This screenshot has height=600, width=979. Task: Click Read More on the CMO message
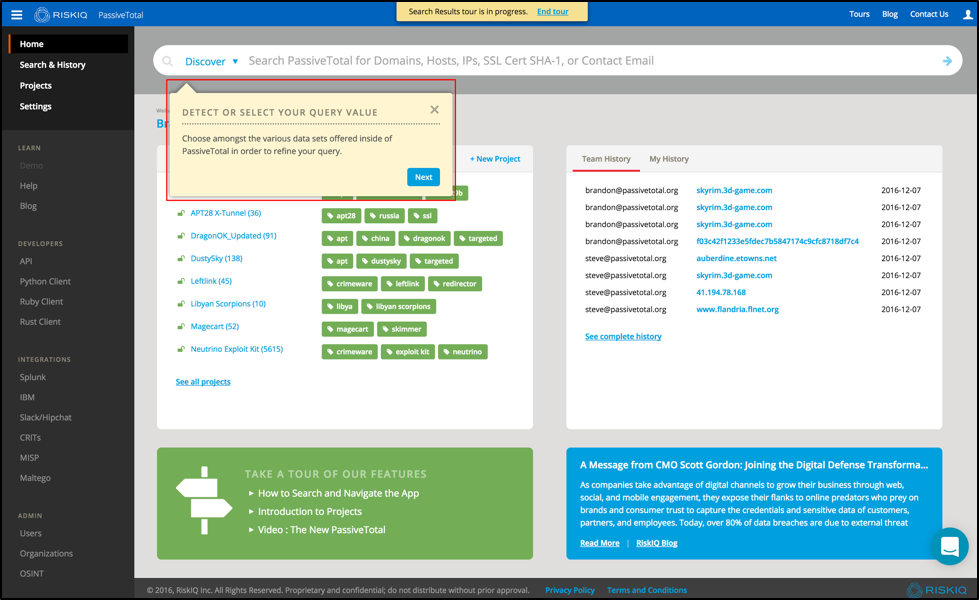click(599, 543)
